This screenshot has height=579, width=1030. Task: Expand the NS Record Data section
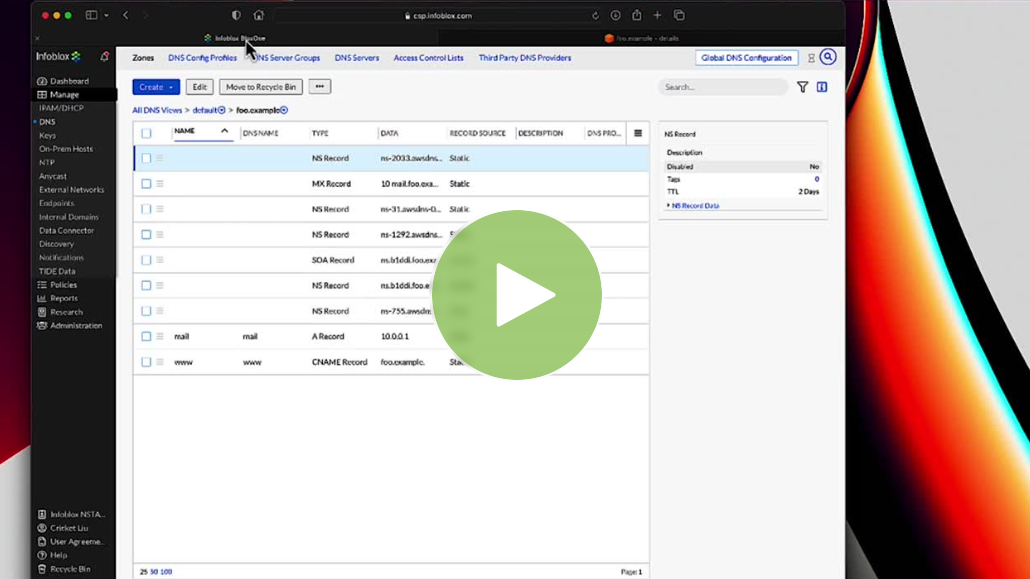click(694, 205)
